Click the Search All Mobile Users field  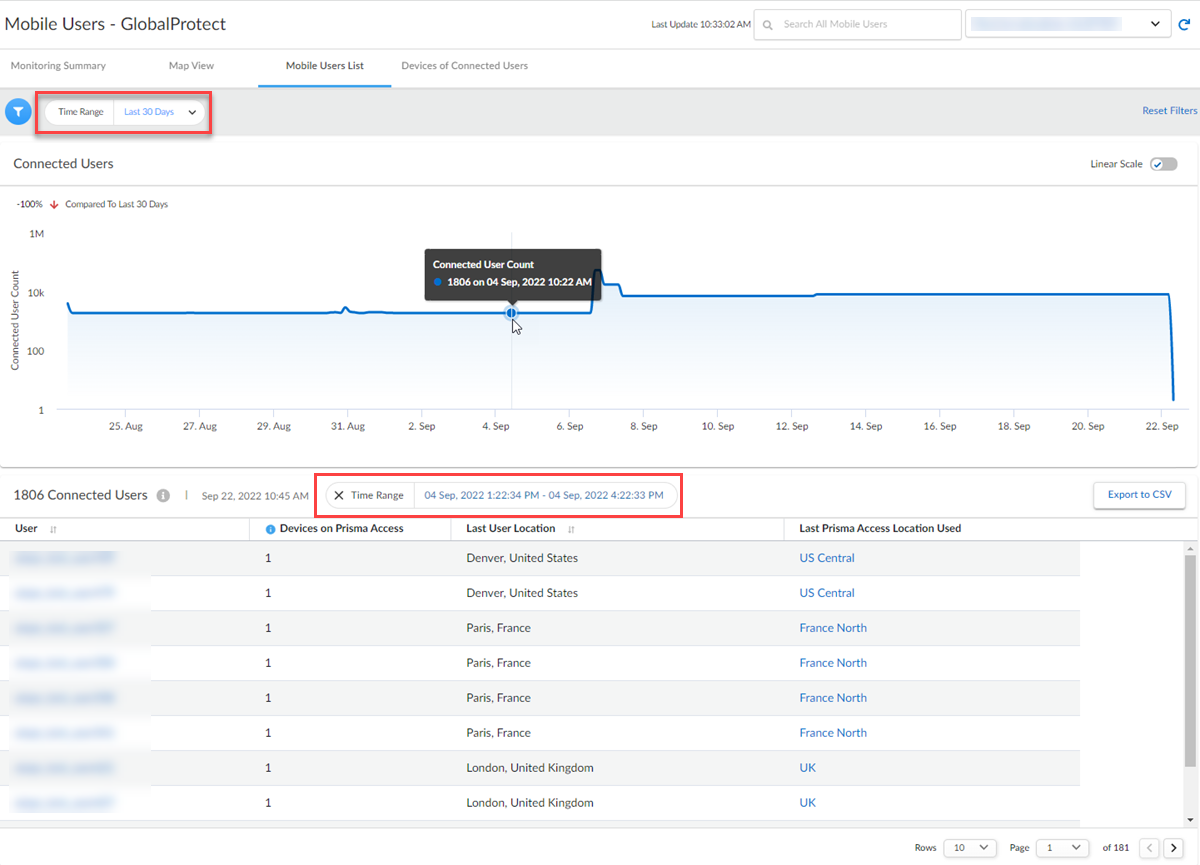(856, 24)
